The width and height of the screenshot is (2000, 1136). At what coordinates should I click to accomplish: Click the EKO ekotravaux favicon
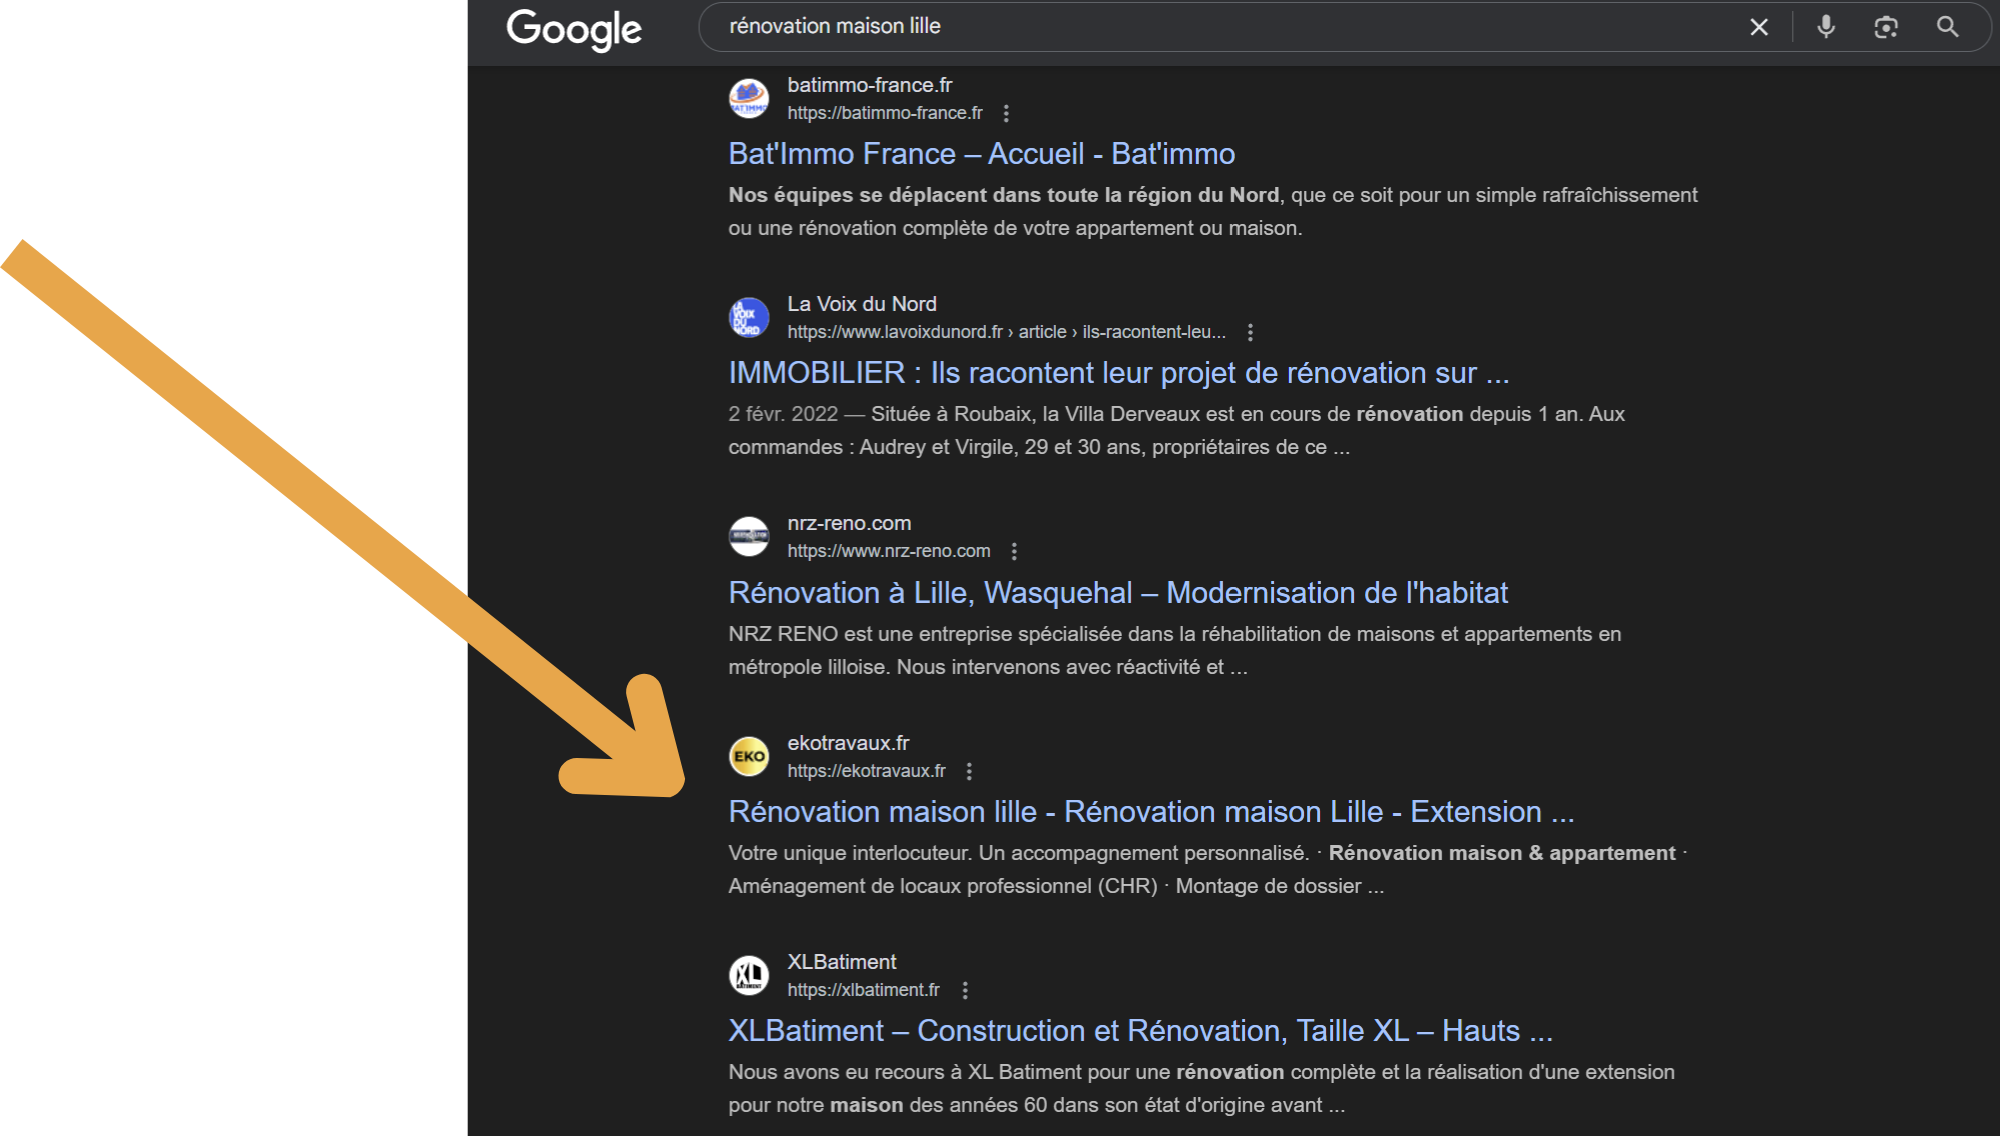tap(749, 756)
